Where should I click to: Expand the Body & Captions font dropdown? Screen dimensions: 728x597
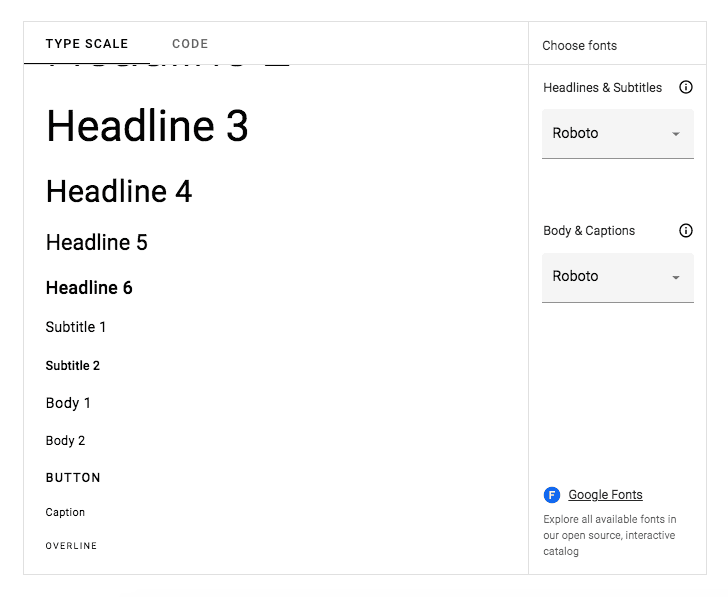tap(617, 277)
